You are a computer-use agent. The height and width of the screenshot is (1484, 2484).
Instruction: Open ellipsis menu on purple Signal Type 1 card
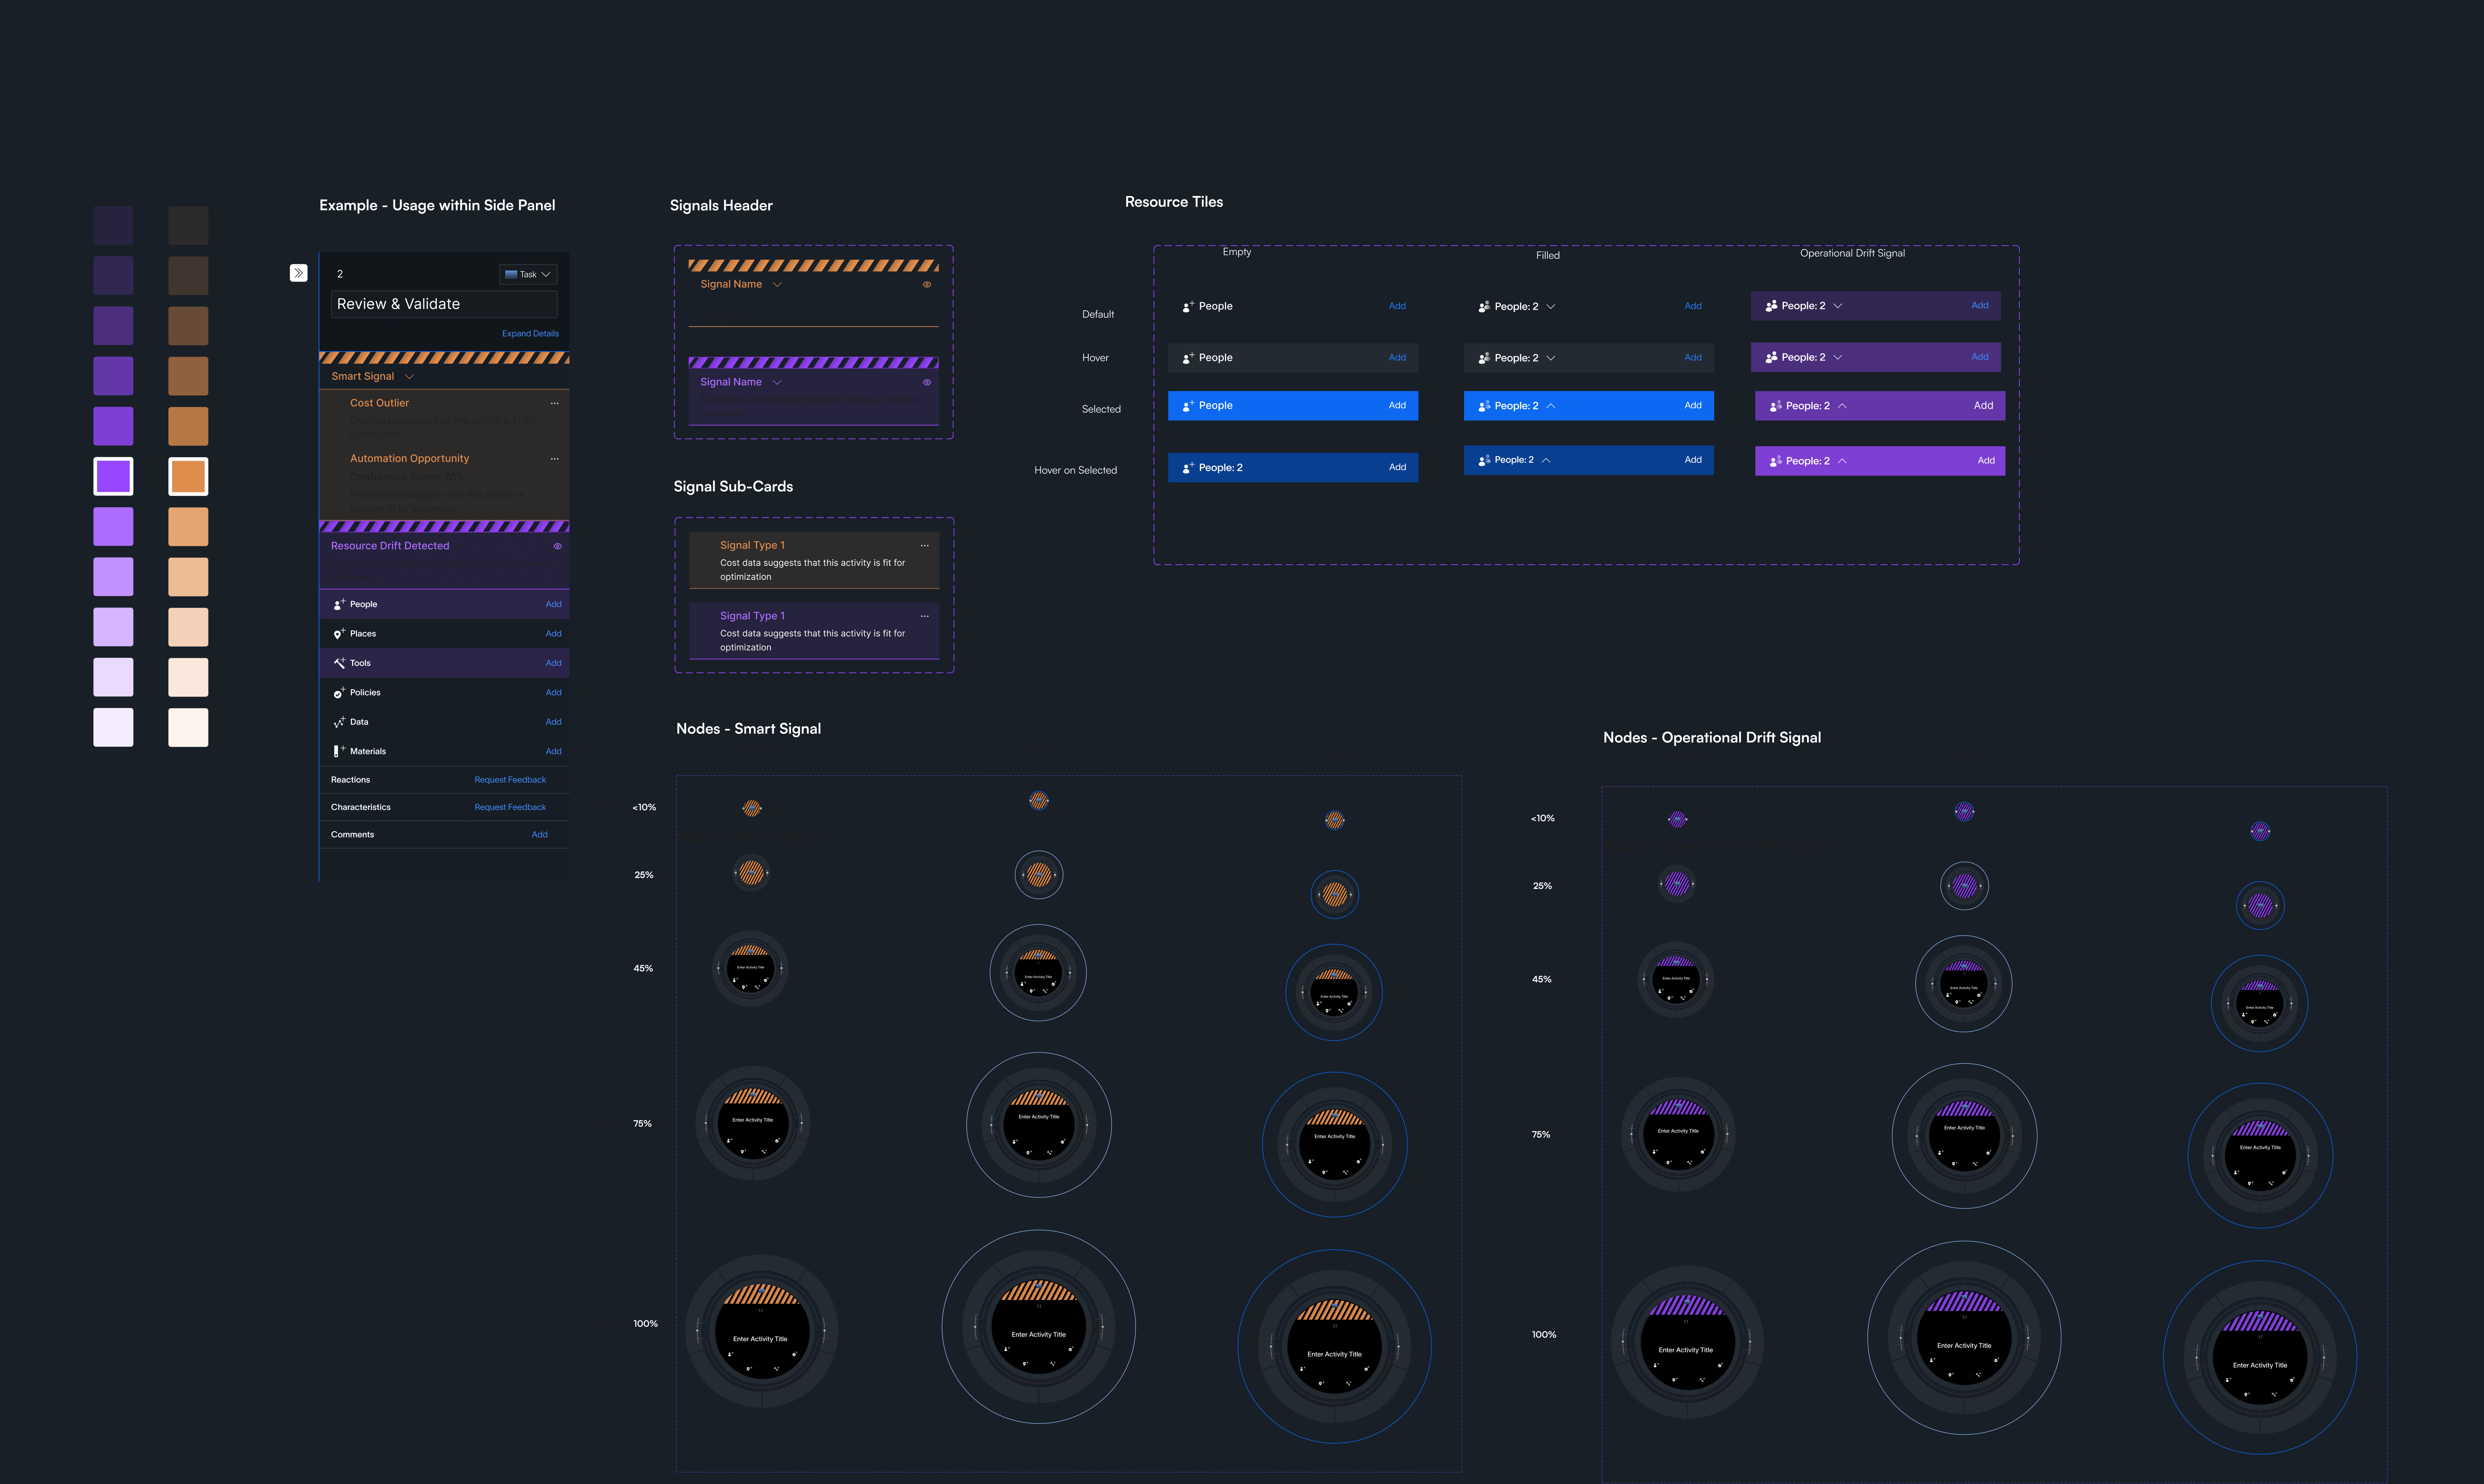coord(925,616)
